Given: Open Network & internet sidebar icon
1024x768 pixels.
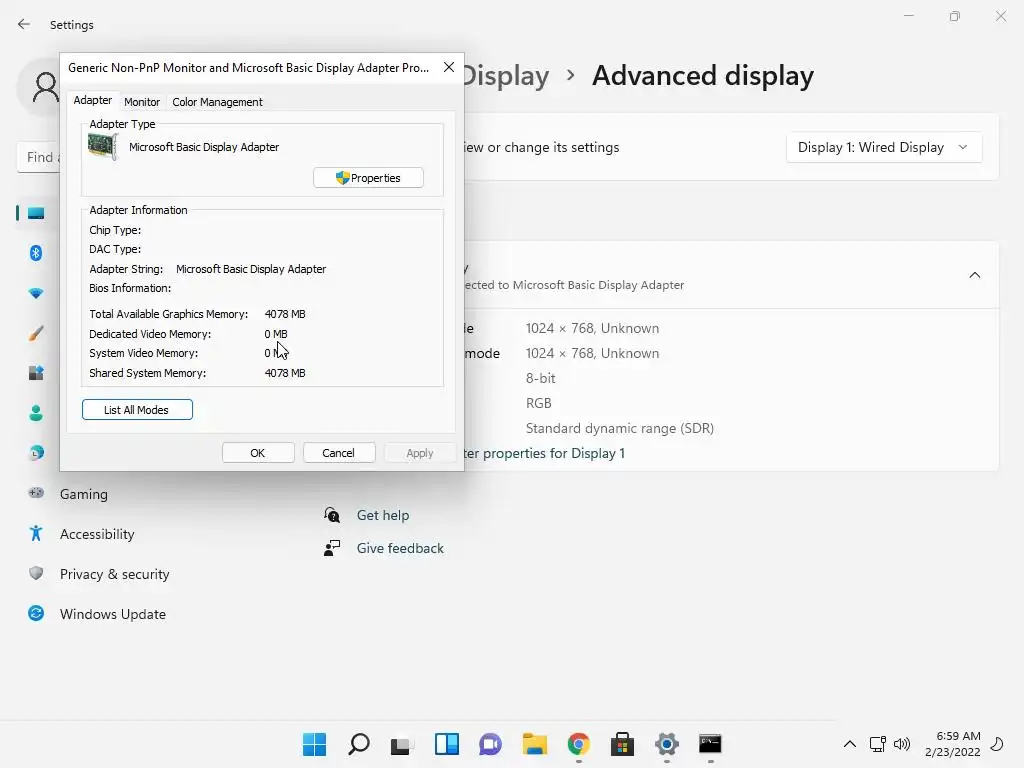Looking at the screenshot, I should (x=36, y=293).
